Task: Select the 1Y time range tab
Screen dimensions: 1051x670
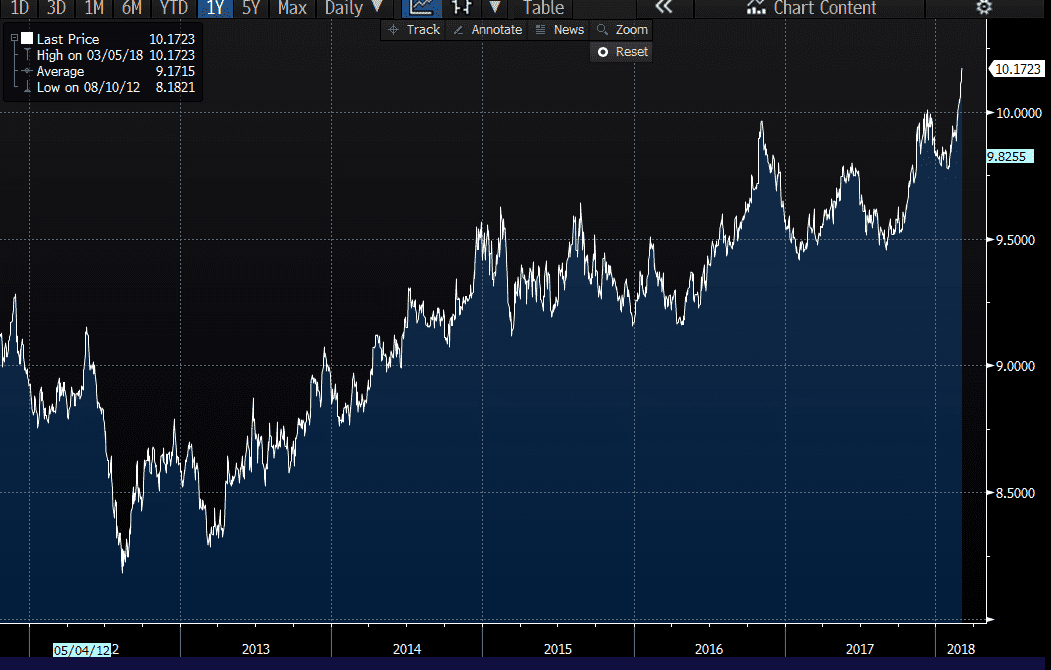Action: click(214, 8)
